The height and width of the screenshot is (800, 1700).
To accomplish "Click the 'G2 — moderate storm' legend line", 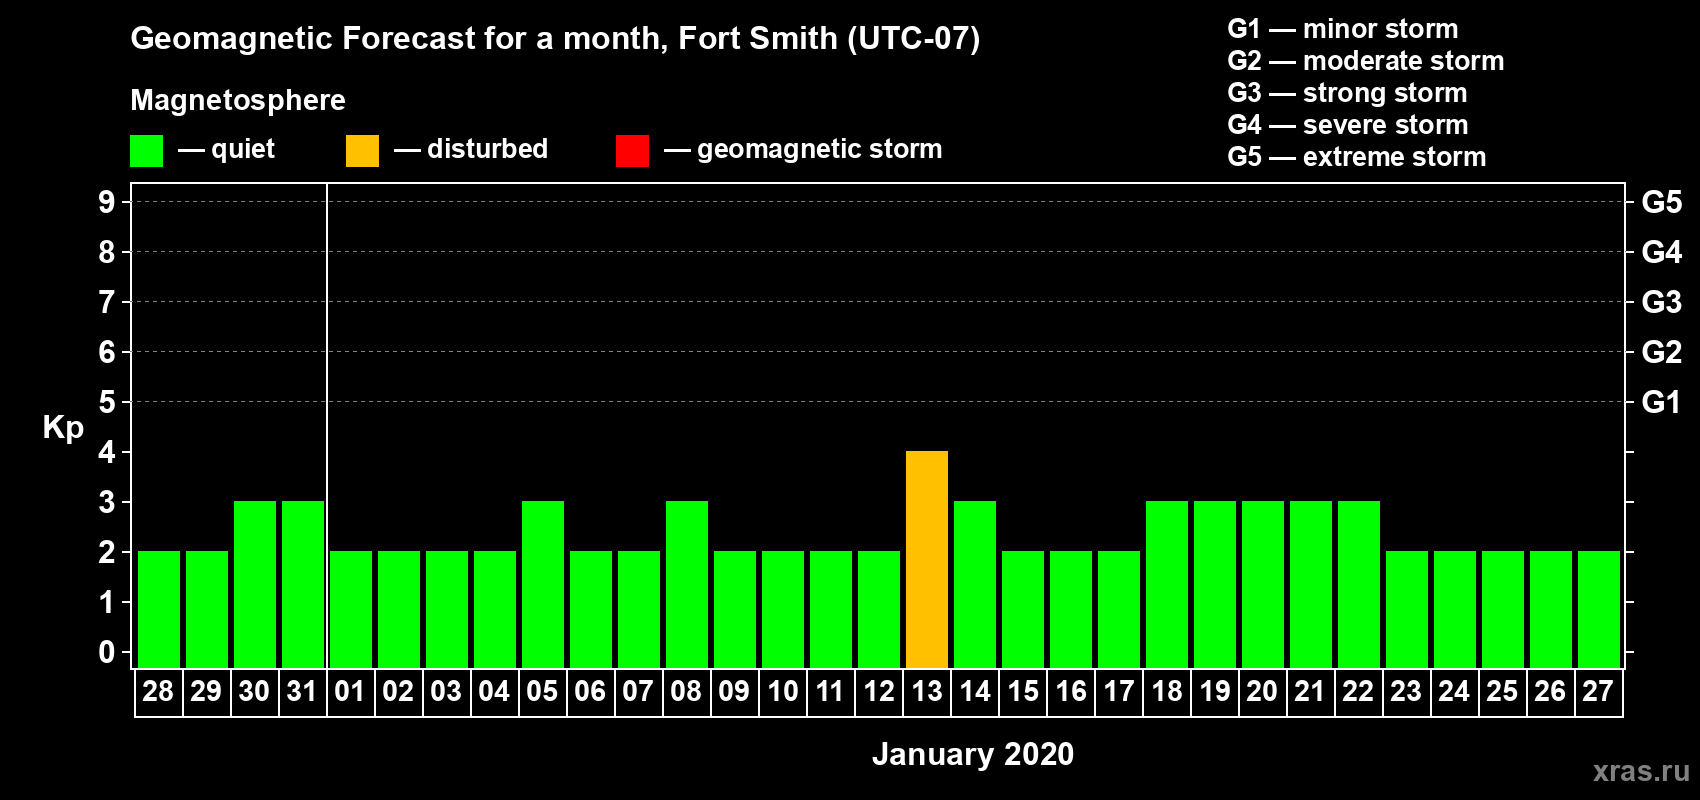I will click(1366, 61).
